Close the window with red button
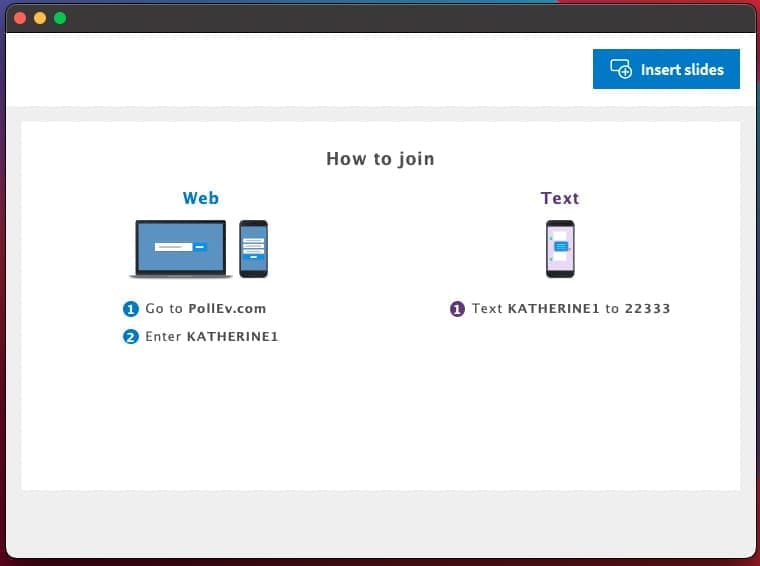 tap(20, 18)
